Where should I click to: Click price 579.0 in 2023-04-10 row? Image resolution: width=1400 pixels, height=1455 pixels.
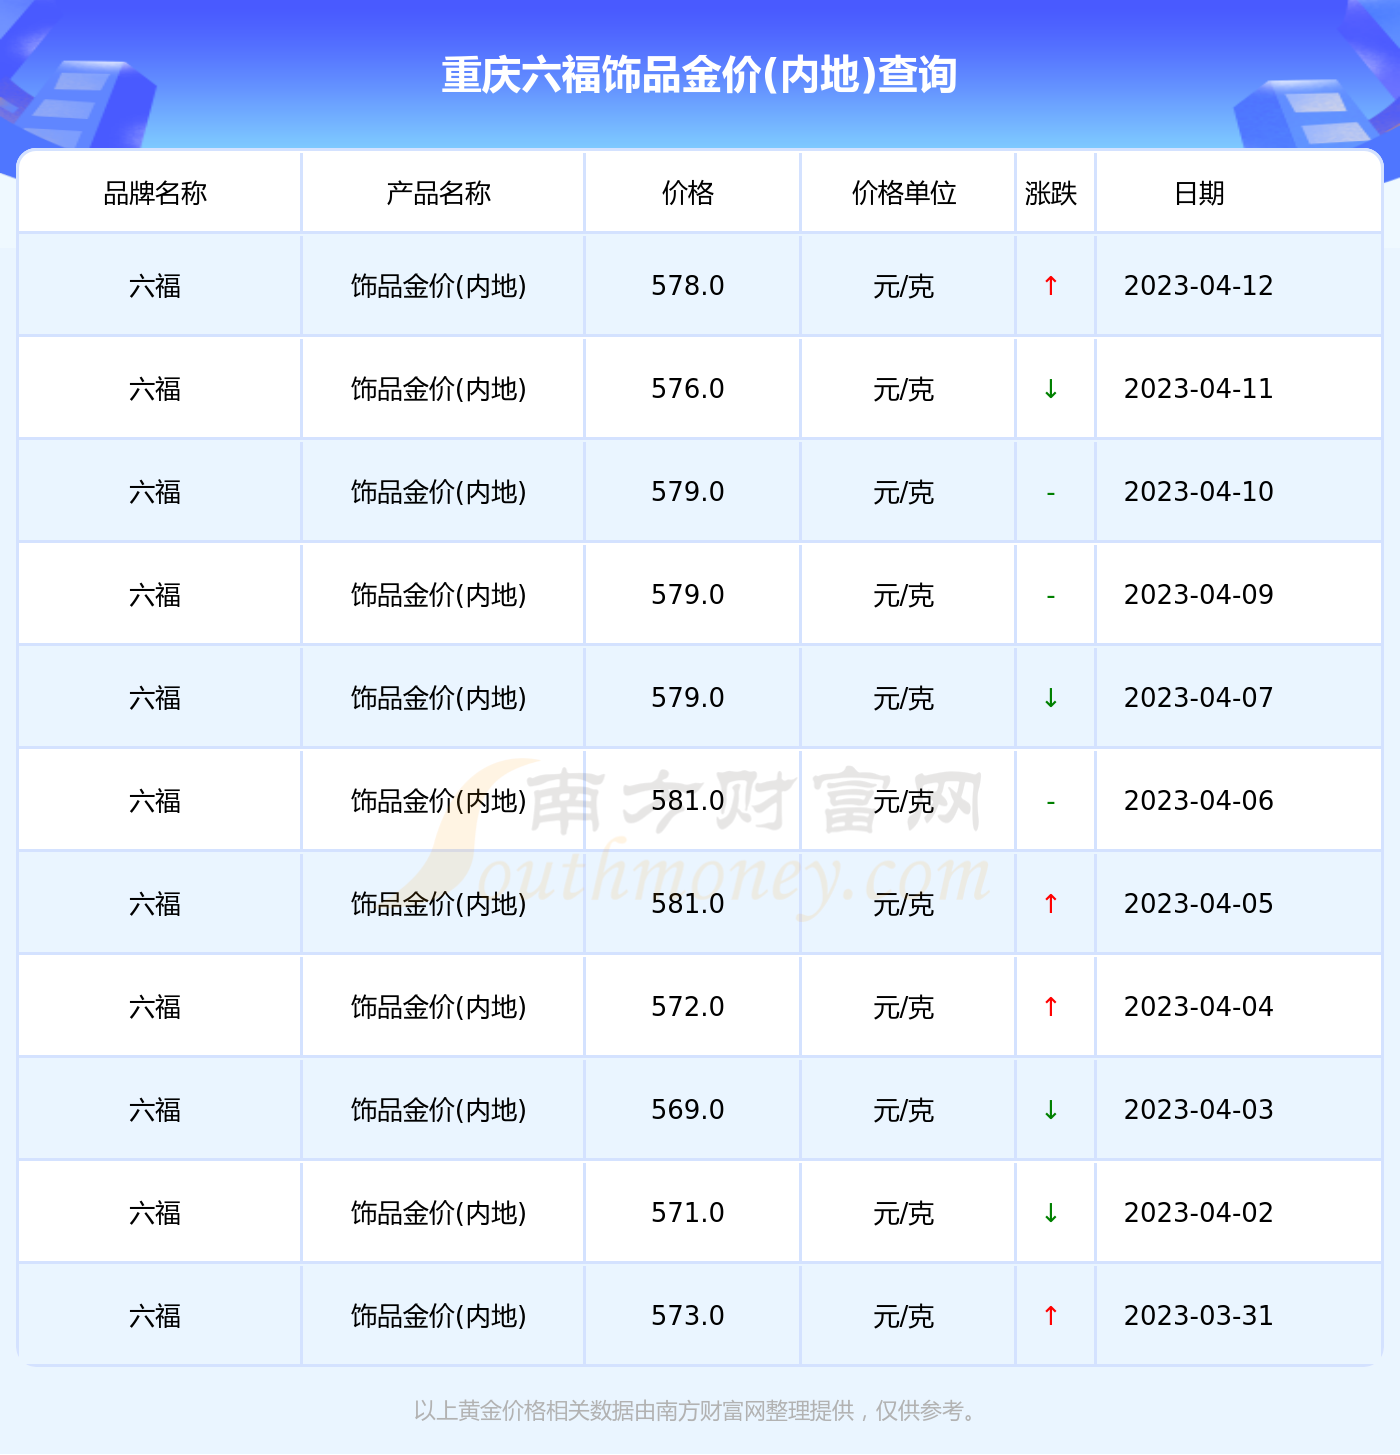click(688, 492)
